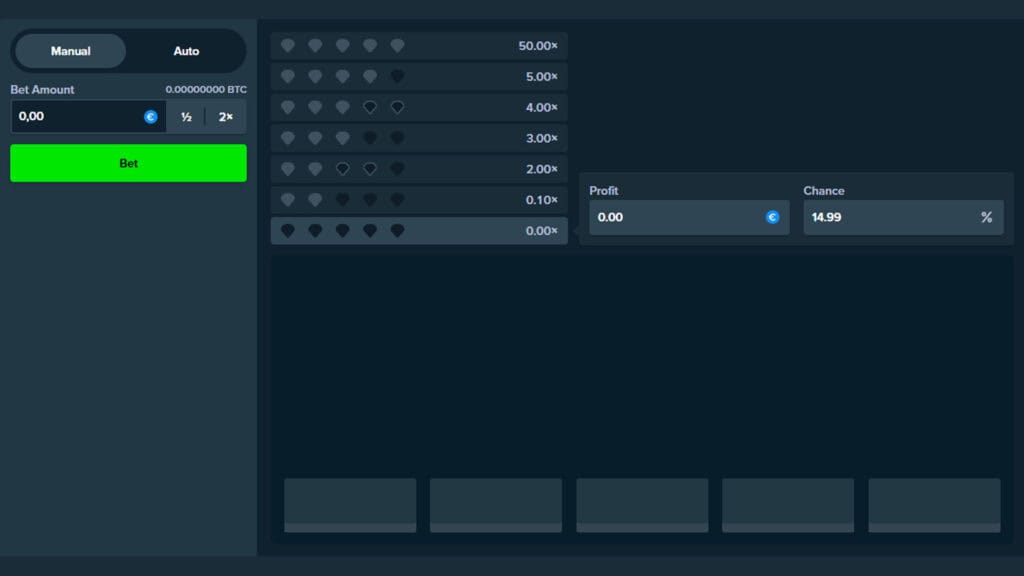Select the 3.00× payout row
This screenshot has width=1024, height=576.
[418, 138]
